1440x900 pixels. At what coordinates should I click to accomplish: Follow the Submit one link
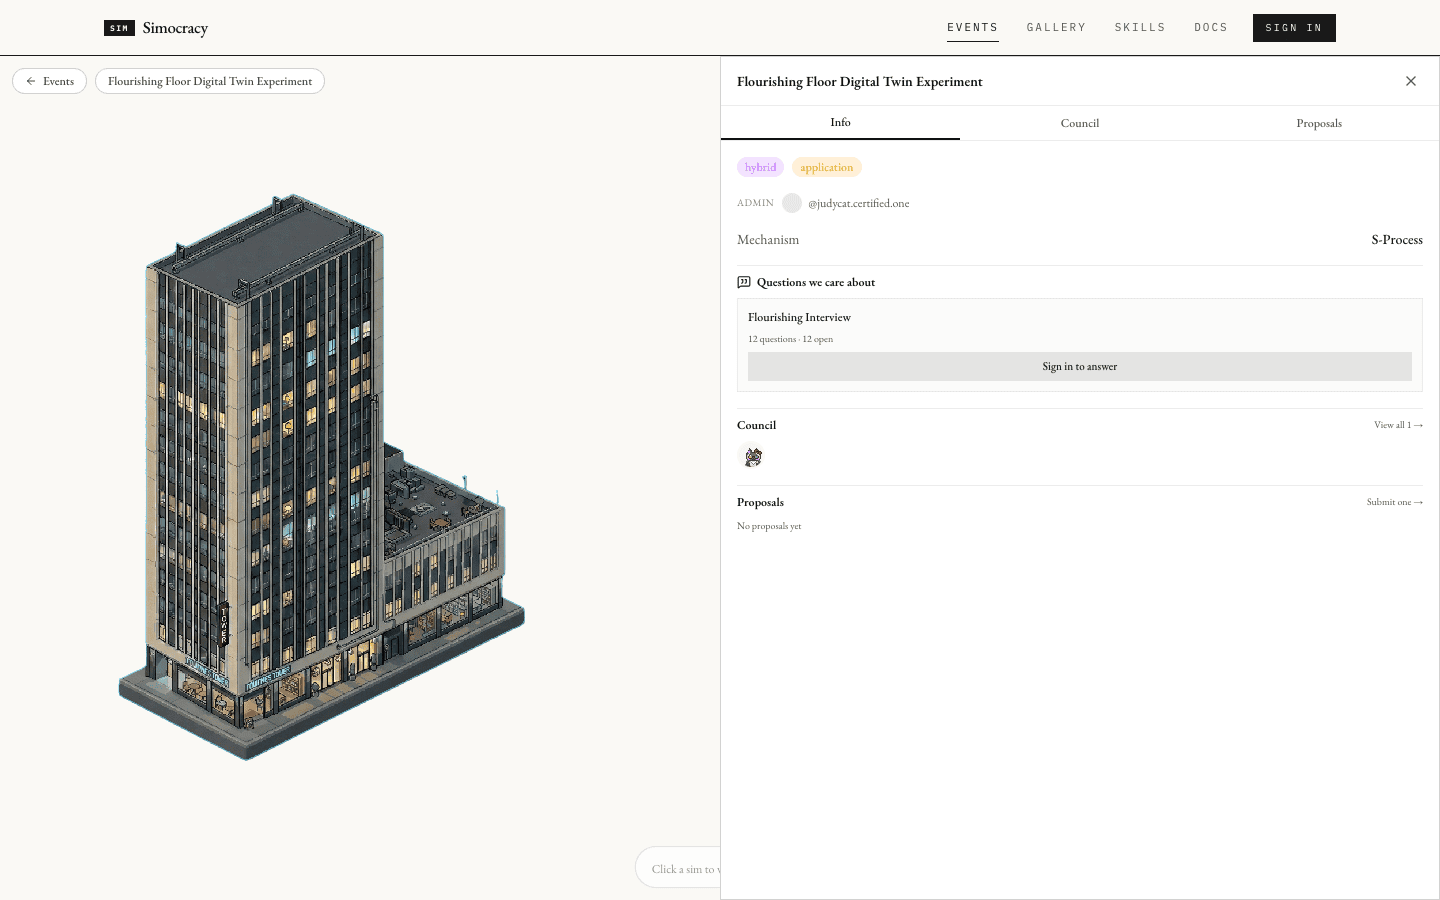coord(1395,502)
